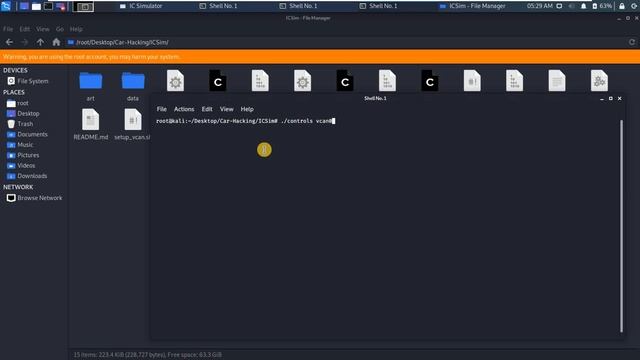640x360 pixels.
Task: Open Shell window's Actions menu
Action: (184, 109)
